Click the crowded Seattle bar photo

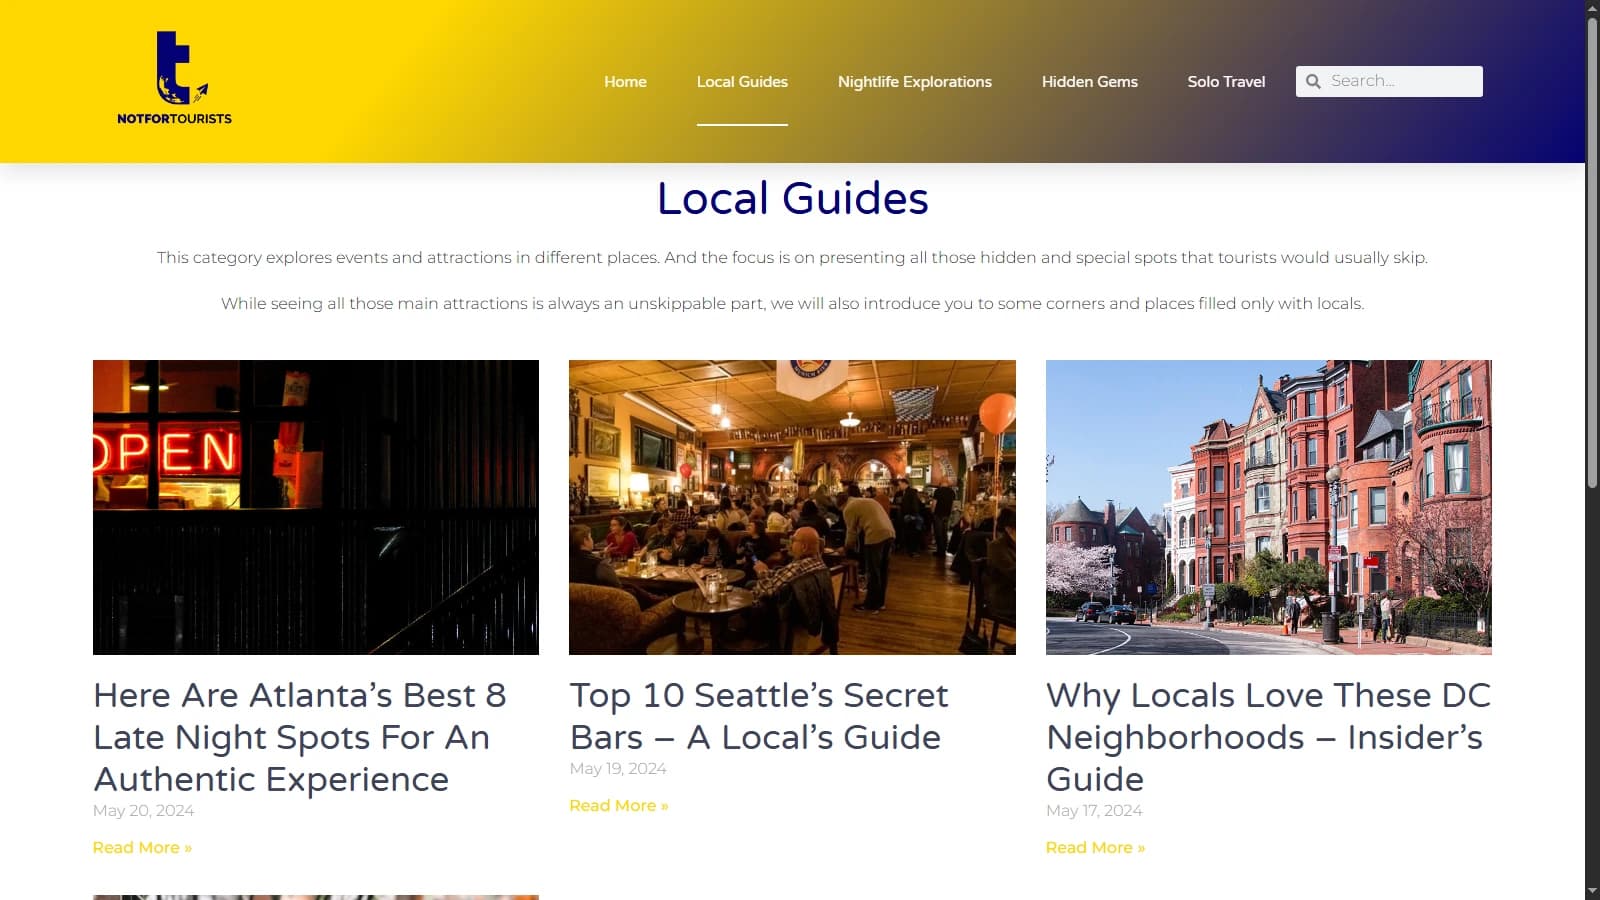[792, 507]
